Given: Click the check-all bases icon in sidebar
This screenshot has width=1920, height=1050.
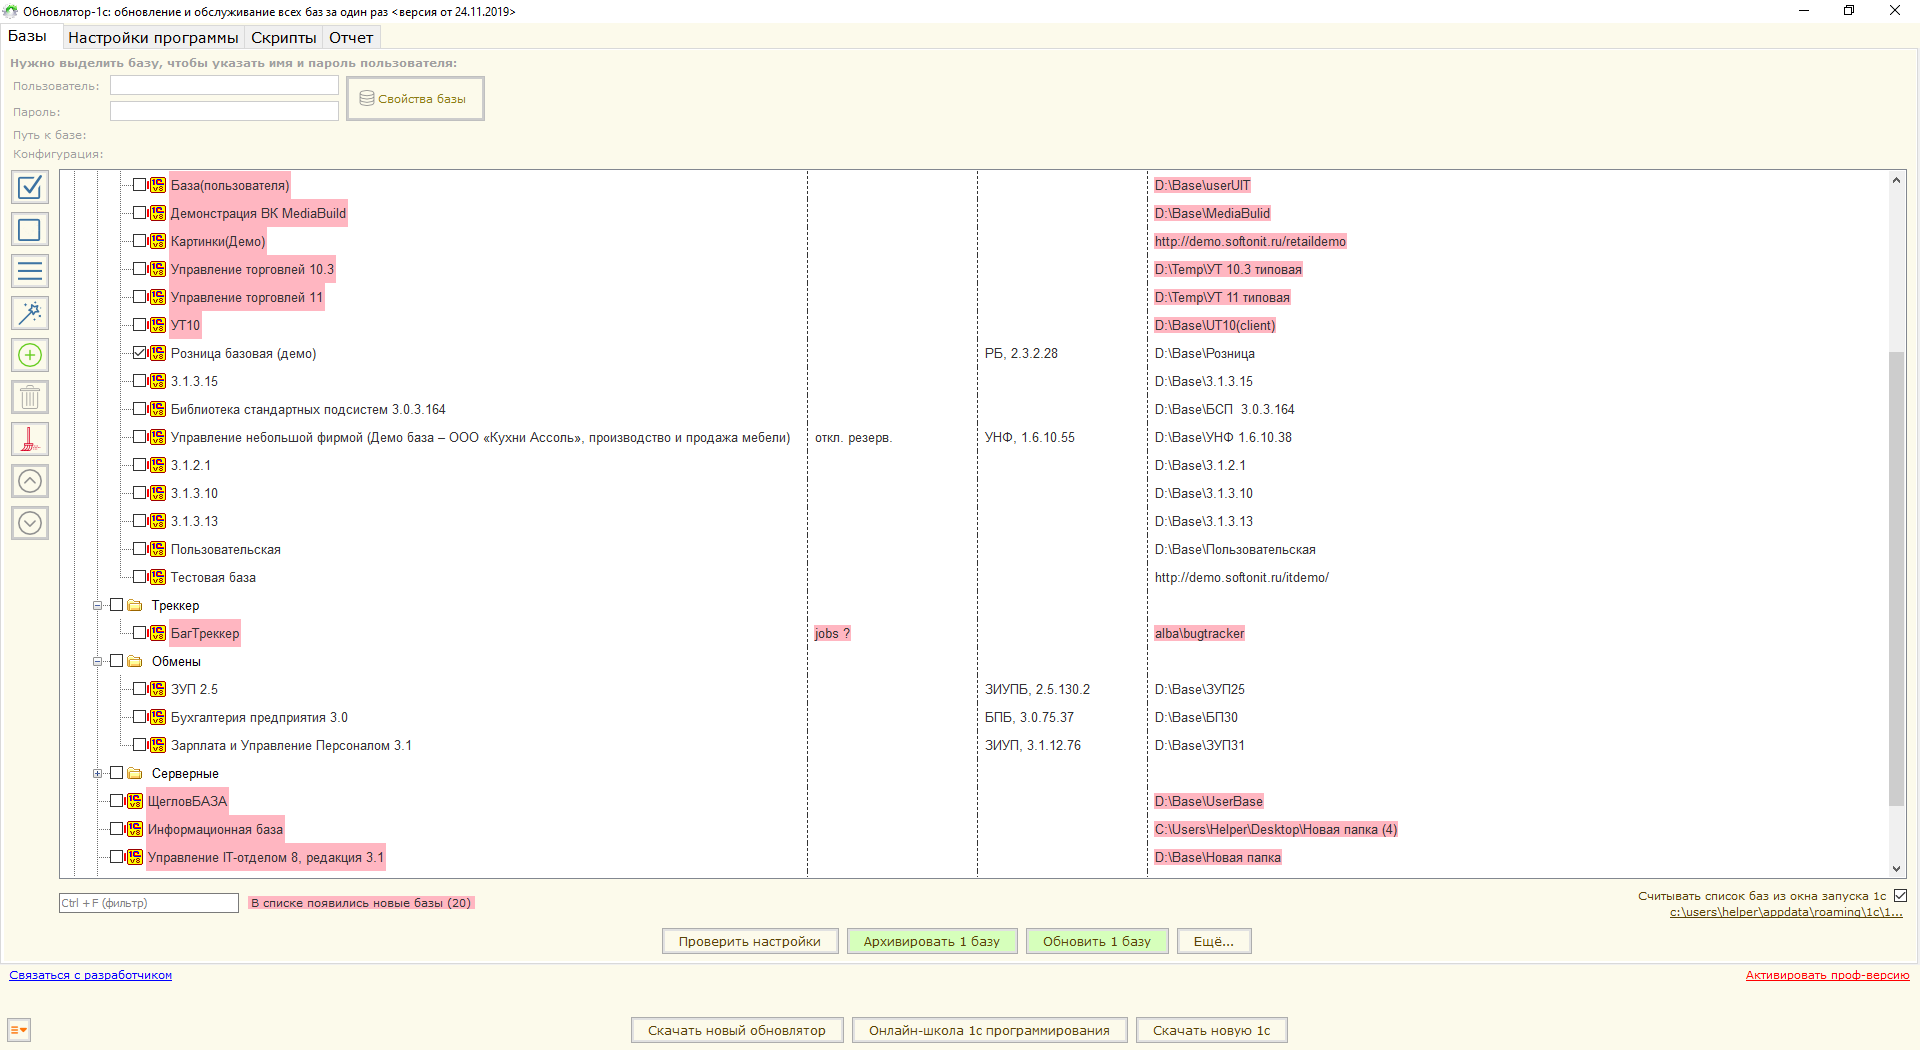Looking at the screenshot, I should point(30,187).
